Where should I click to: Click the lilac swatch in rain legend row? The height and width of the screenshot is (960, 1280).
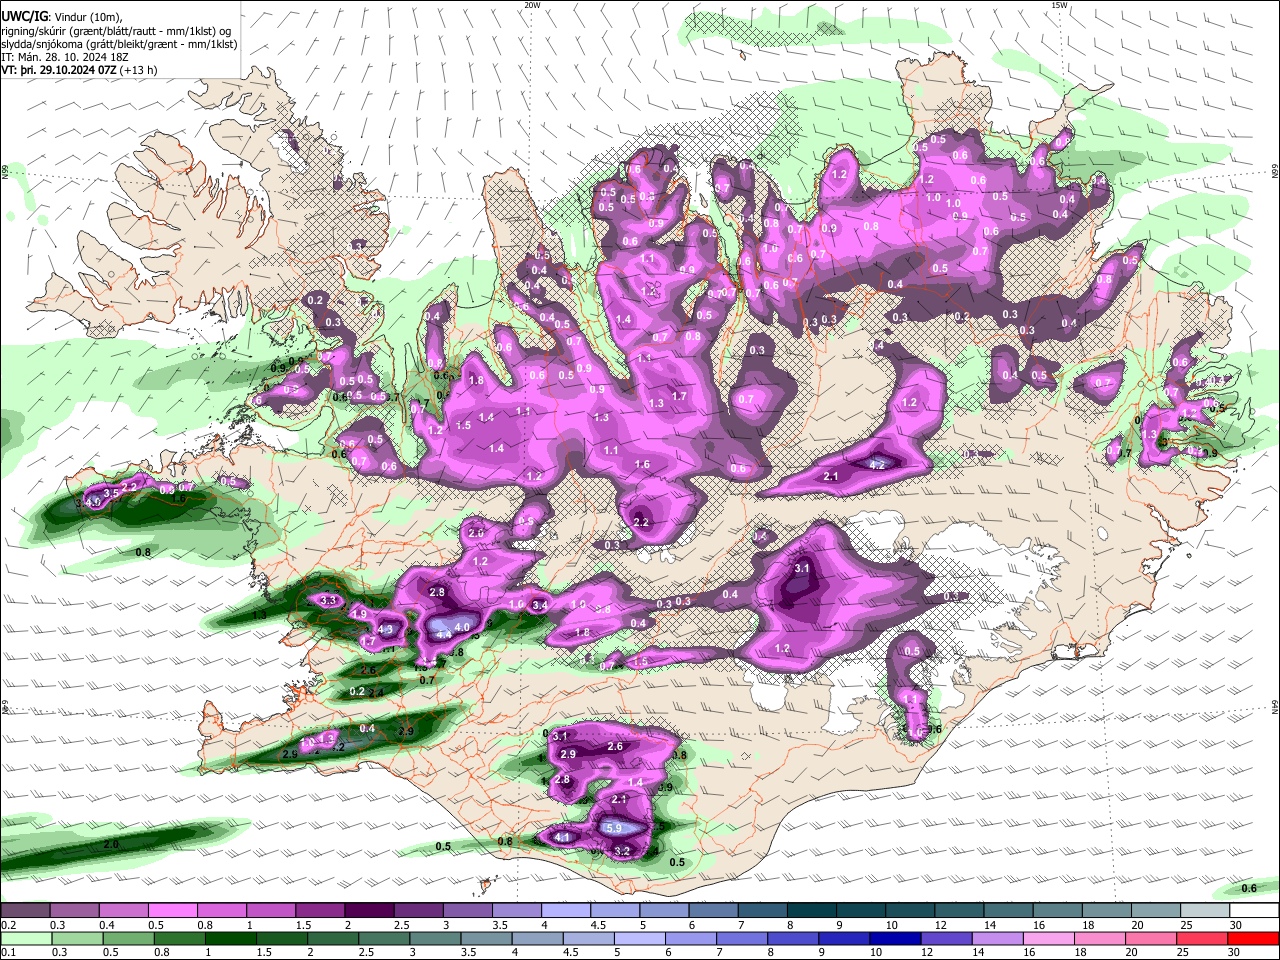[998, 938]
